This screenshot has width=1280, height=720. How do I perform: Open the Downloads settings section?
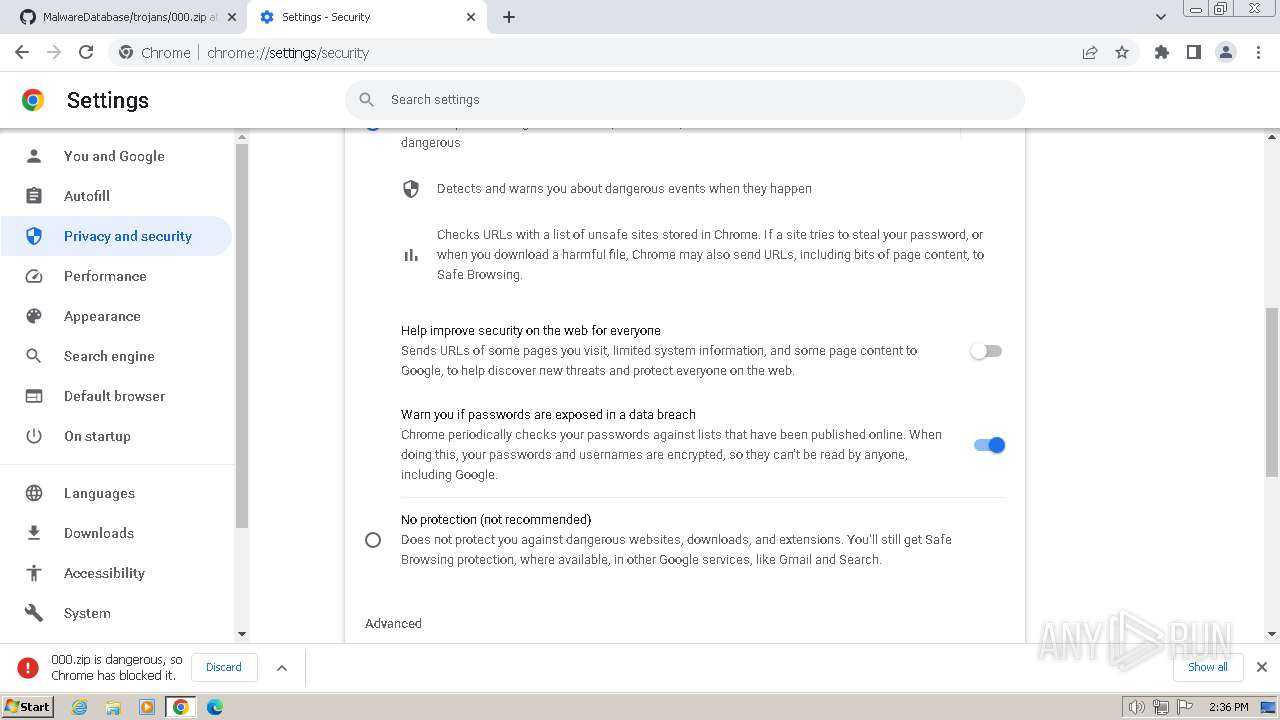tap(116, 533)
